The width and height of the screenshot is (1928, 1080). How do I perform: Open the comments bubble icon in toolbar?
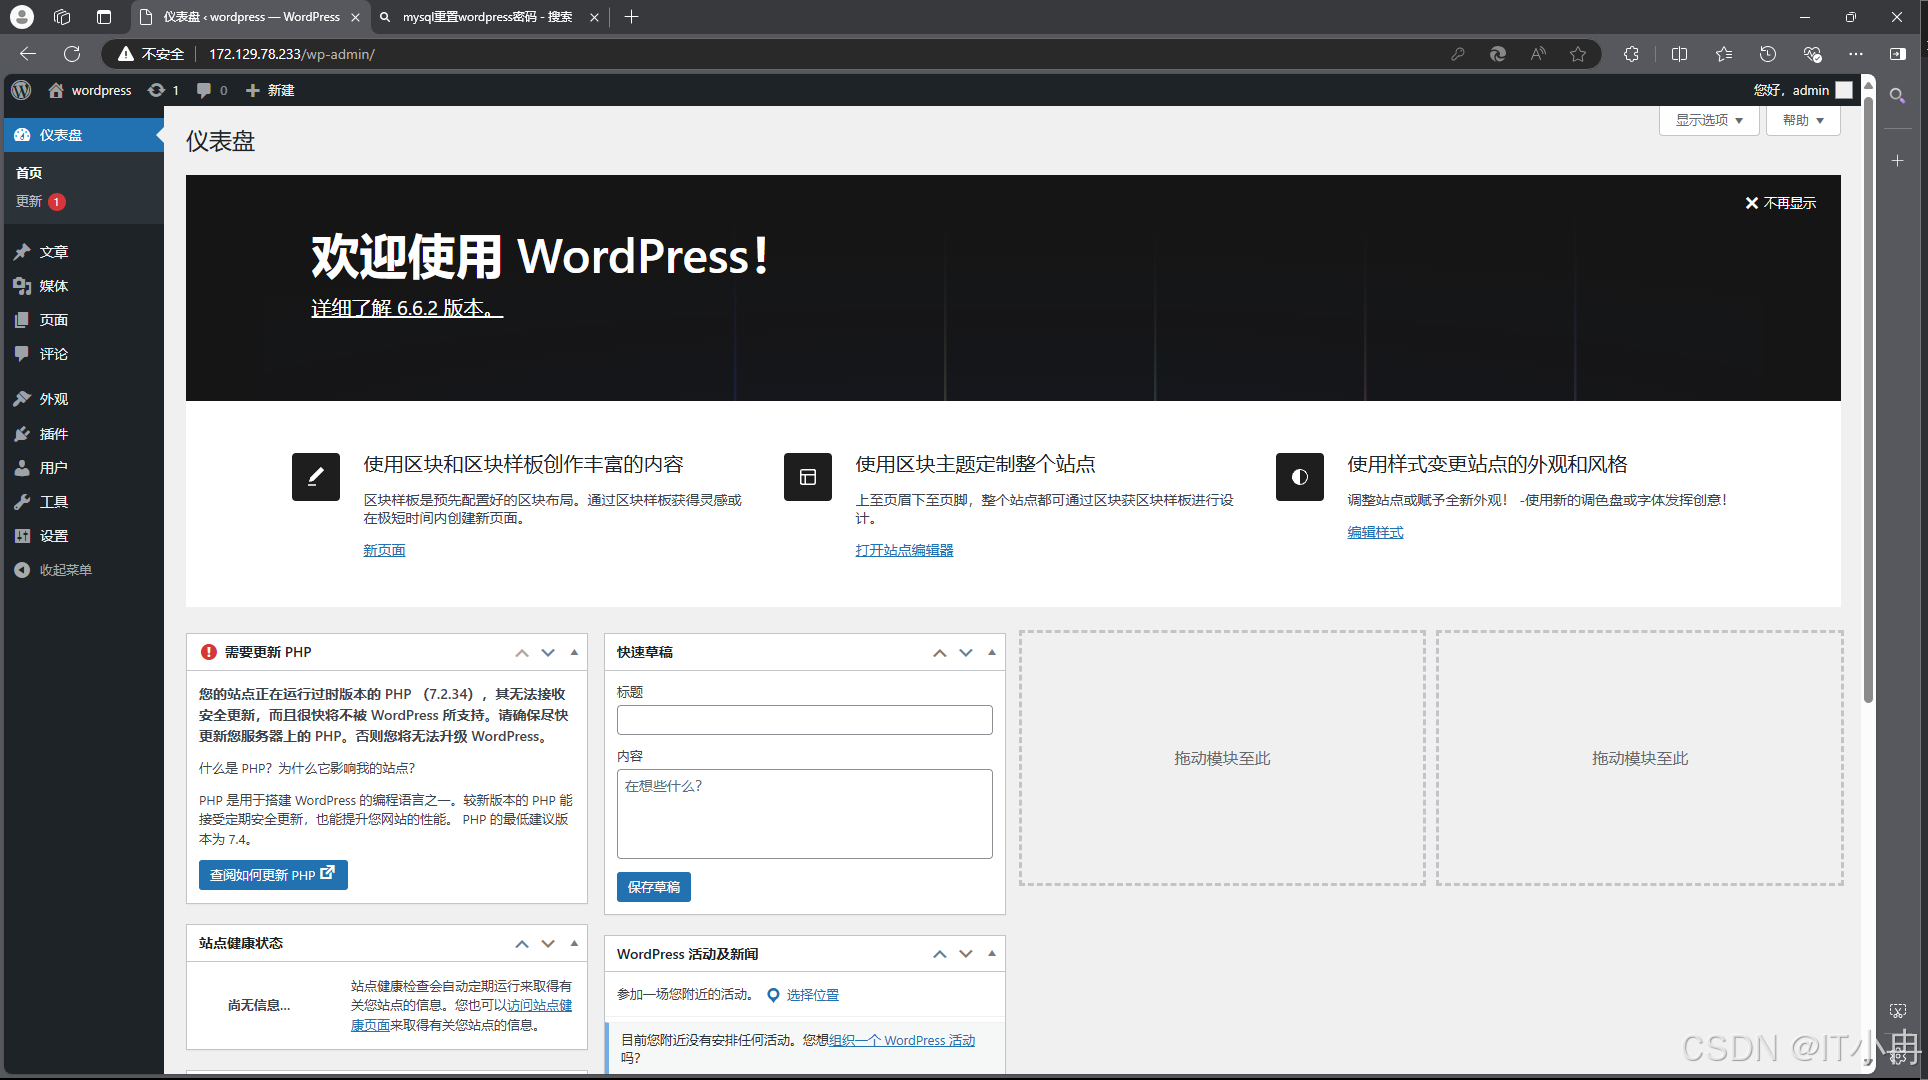click(x=204, y=90)
